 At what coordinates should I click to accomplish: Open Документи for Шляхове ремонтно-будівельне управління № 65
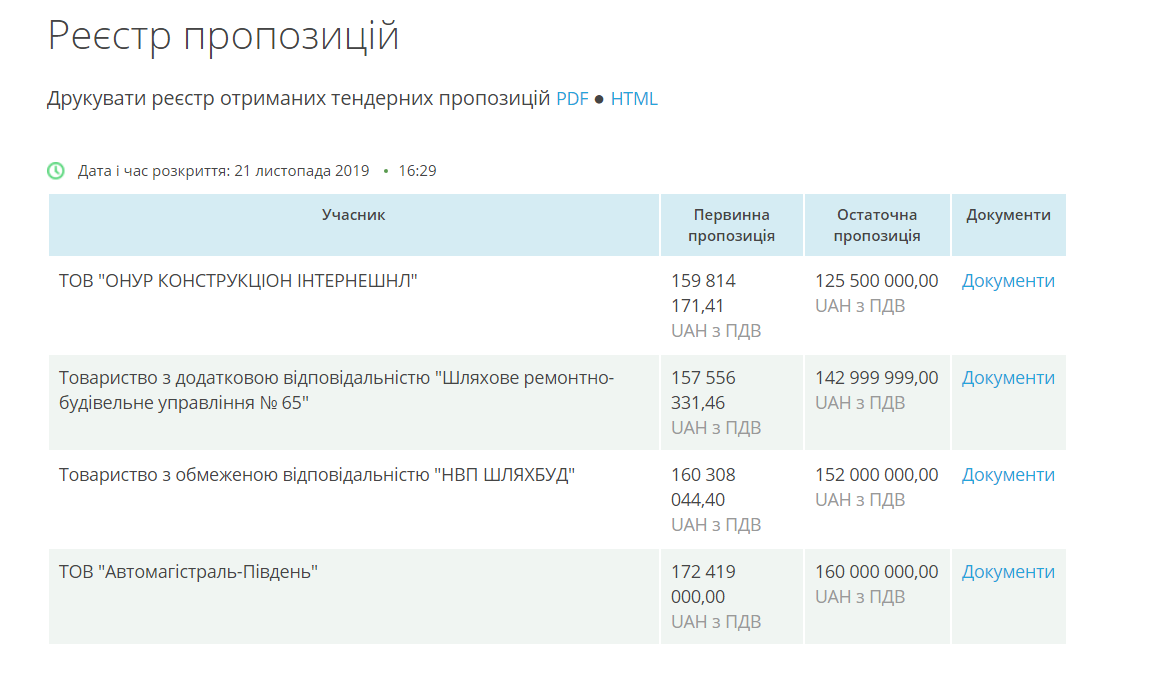(x=1008, y=378)
